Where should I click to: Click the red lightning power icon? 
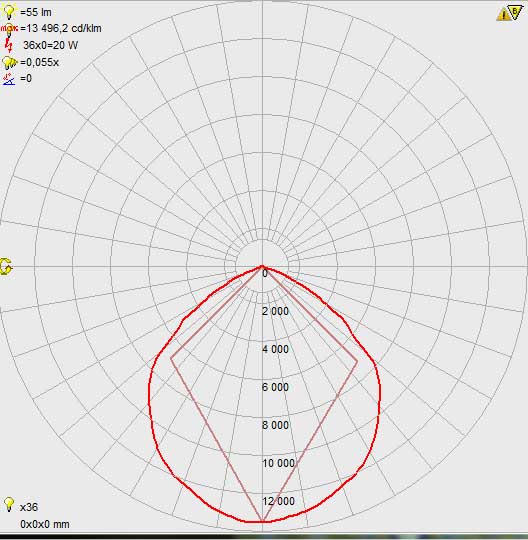(9, 45)
